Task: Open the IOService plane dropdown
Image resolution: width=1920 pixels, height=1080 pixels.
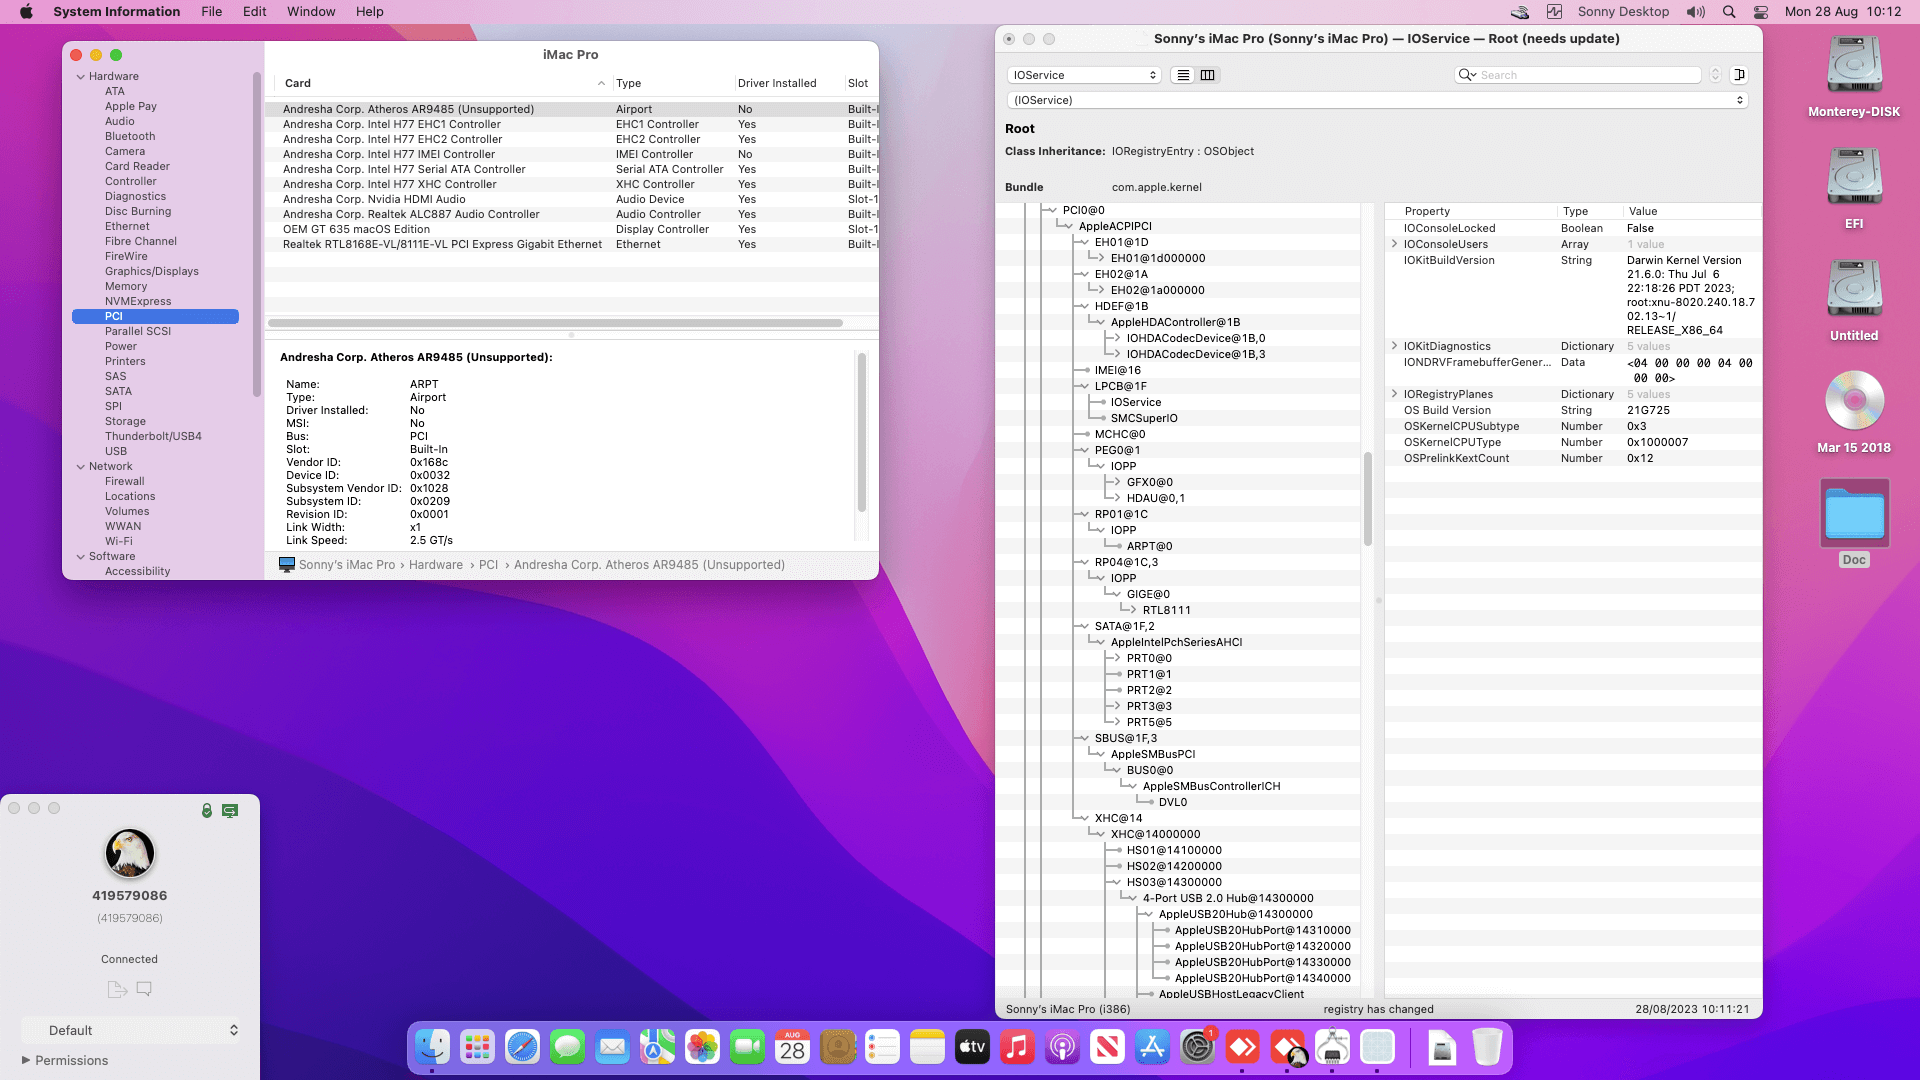Action: [x=1084, y=75]
